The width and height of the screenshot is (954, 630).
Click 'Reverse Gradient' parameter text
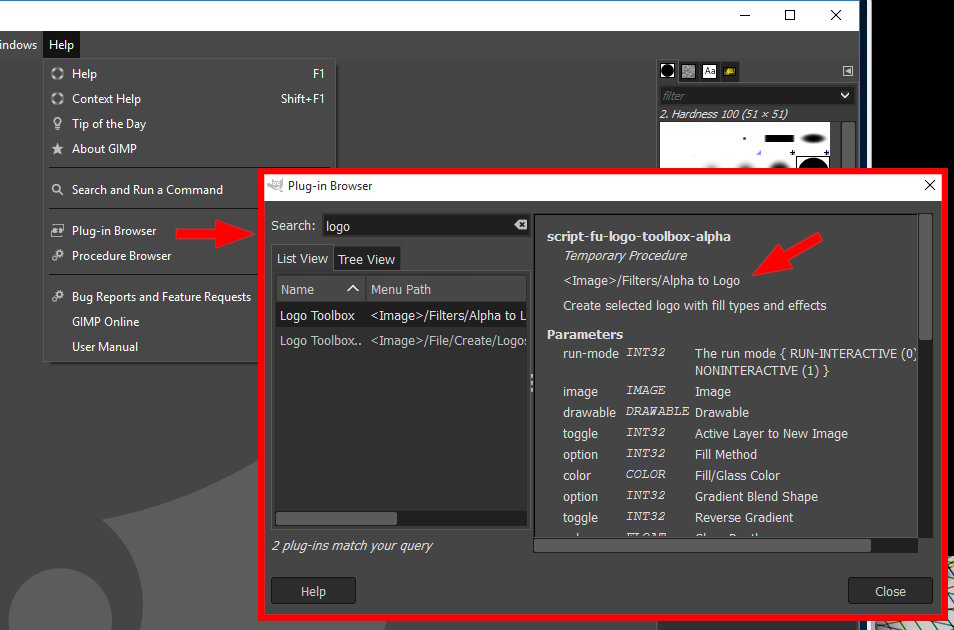(744, 517)
